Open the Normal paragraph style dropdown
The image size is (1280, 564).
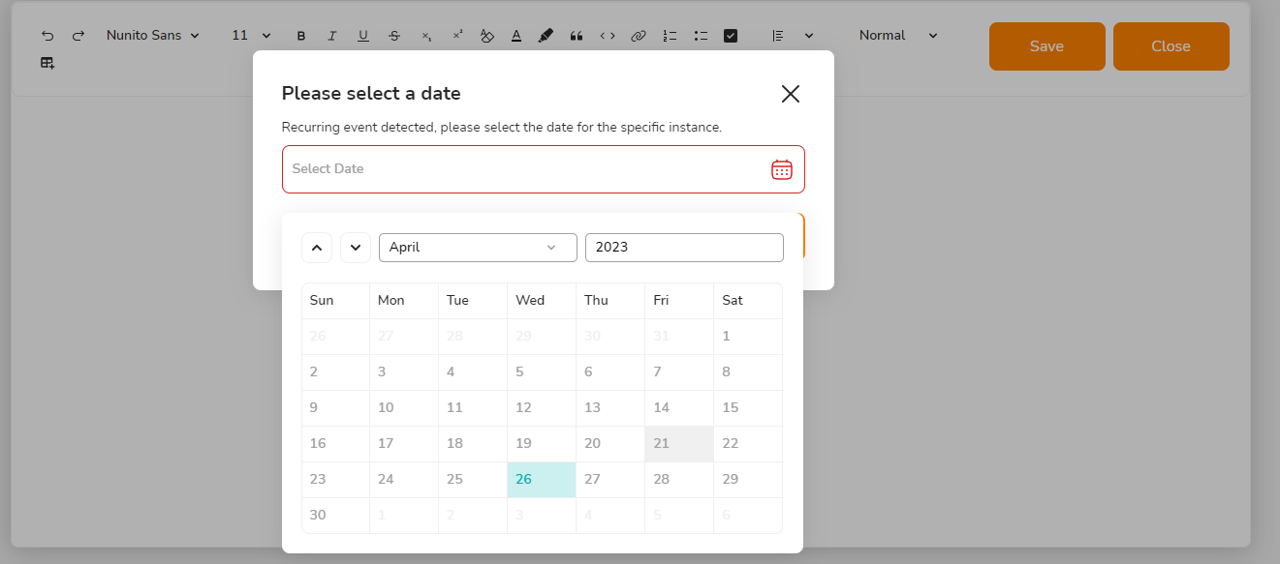pos(898,35)
